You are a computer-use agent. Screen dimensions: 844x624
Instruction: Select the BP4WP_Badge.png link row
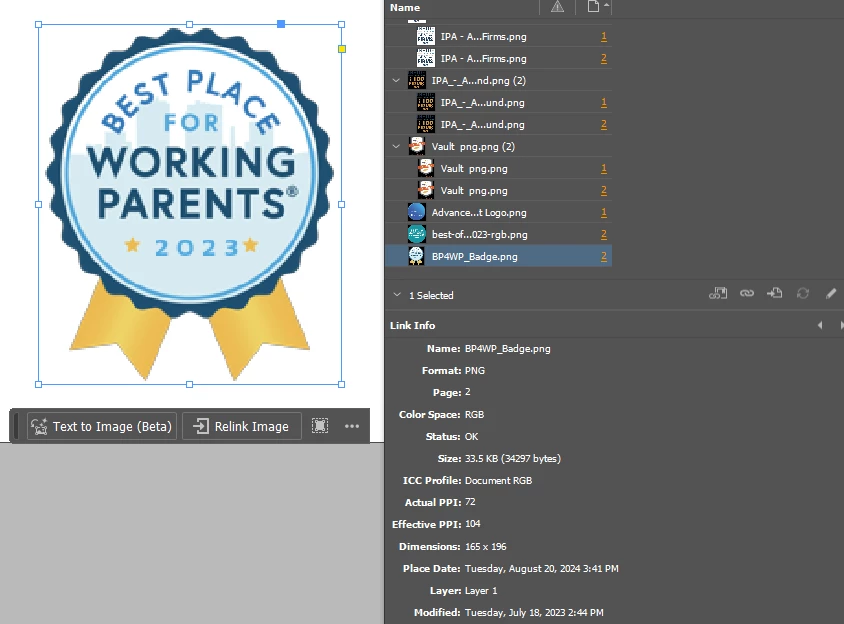coord(498,256)
